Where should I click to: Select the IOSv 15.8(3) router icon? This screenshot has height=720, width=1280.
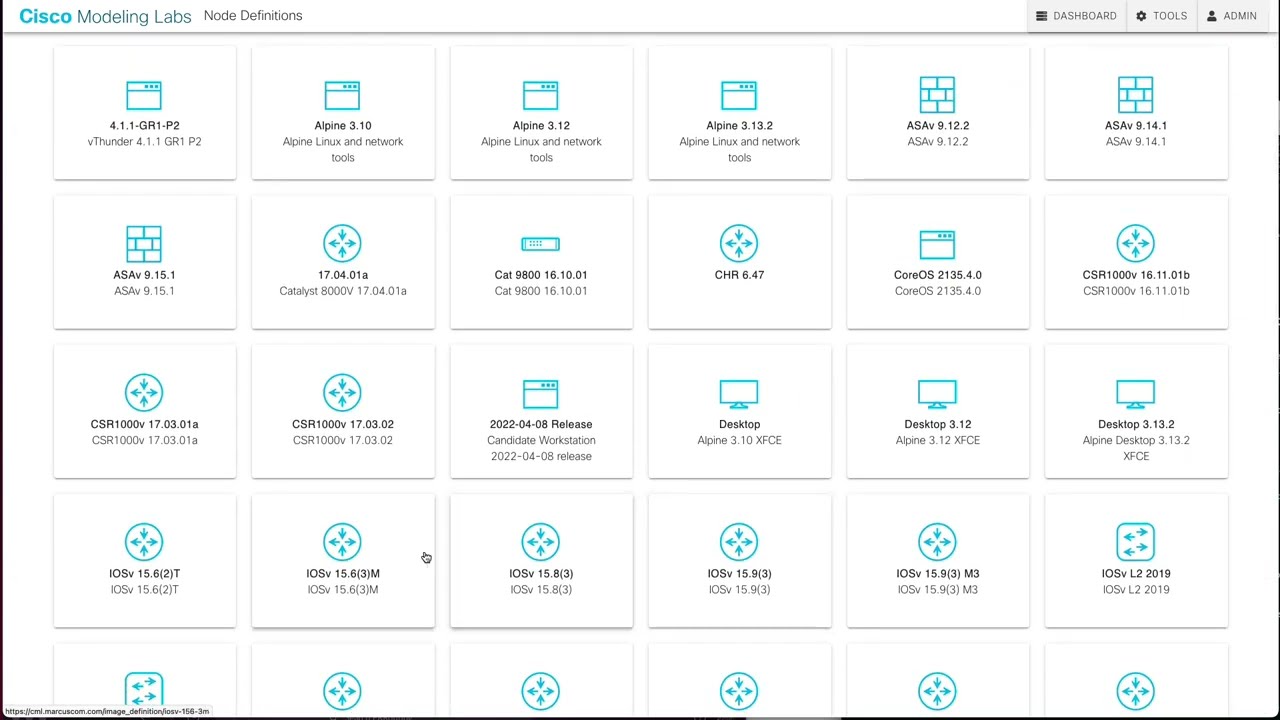click(541, 542)
